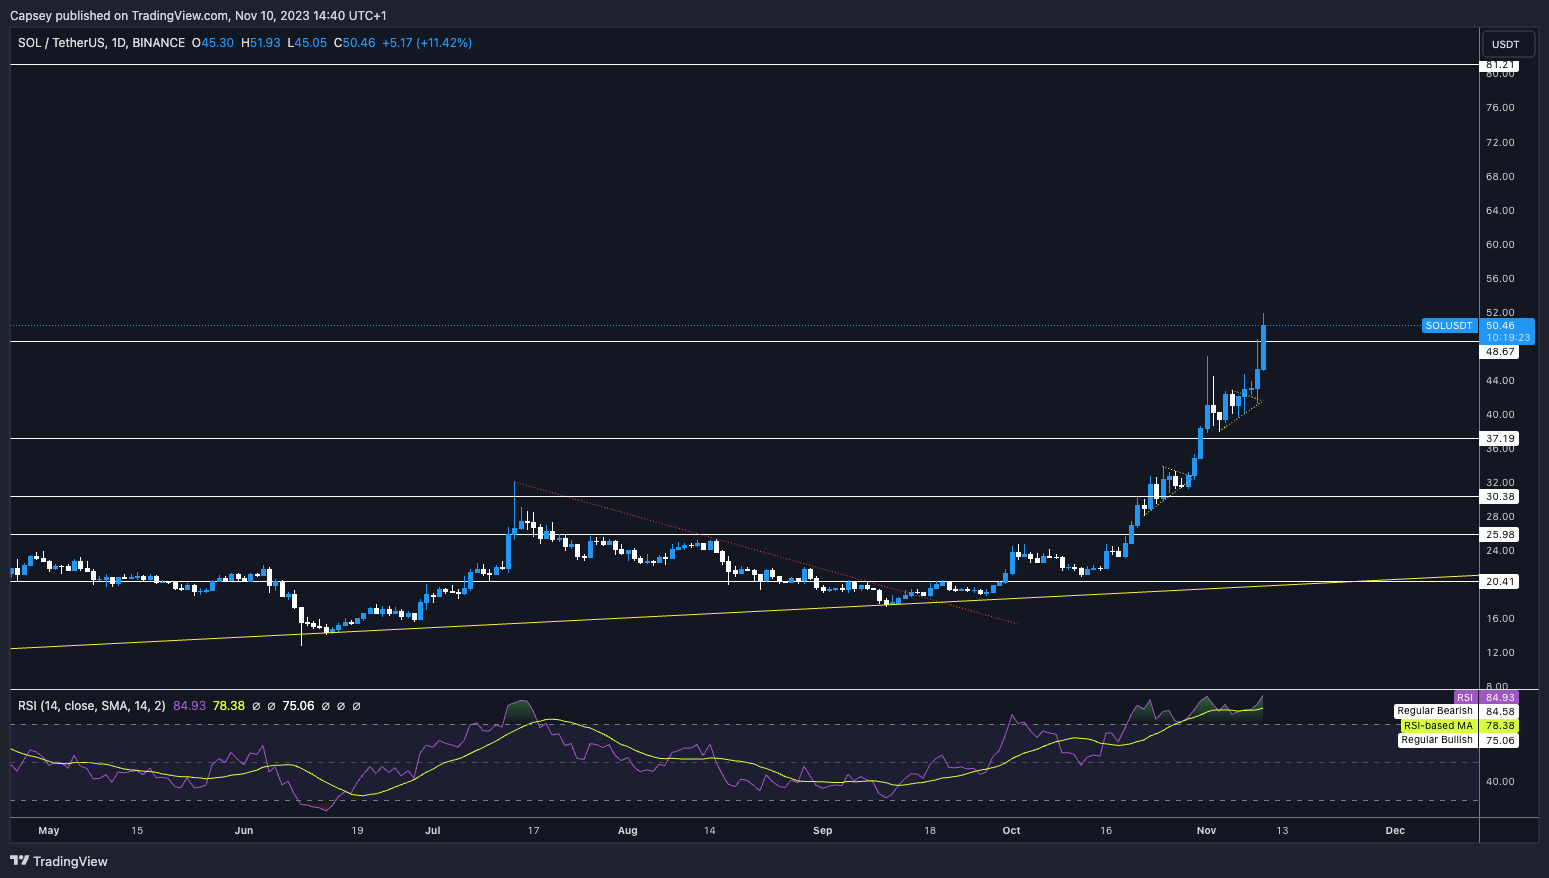The width and height of the screenshot is (1549, 878).
Task: Select the 30.38 price level tag
Action: pos(1500,497)
